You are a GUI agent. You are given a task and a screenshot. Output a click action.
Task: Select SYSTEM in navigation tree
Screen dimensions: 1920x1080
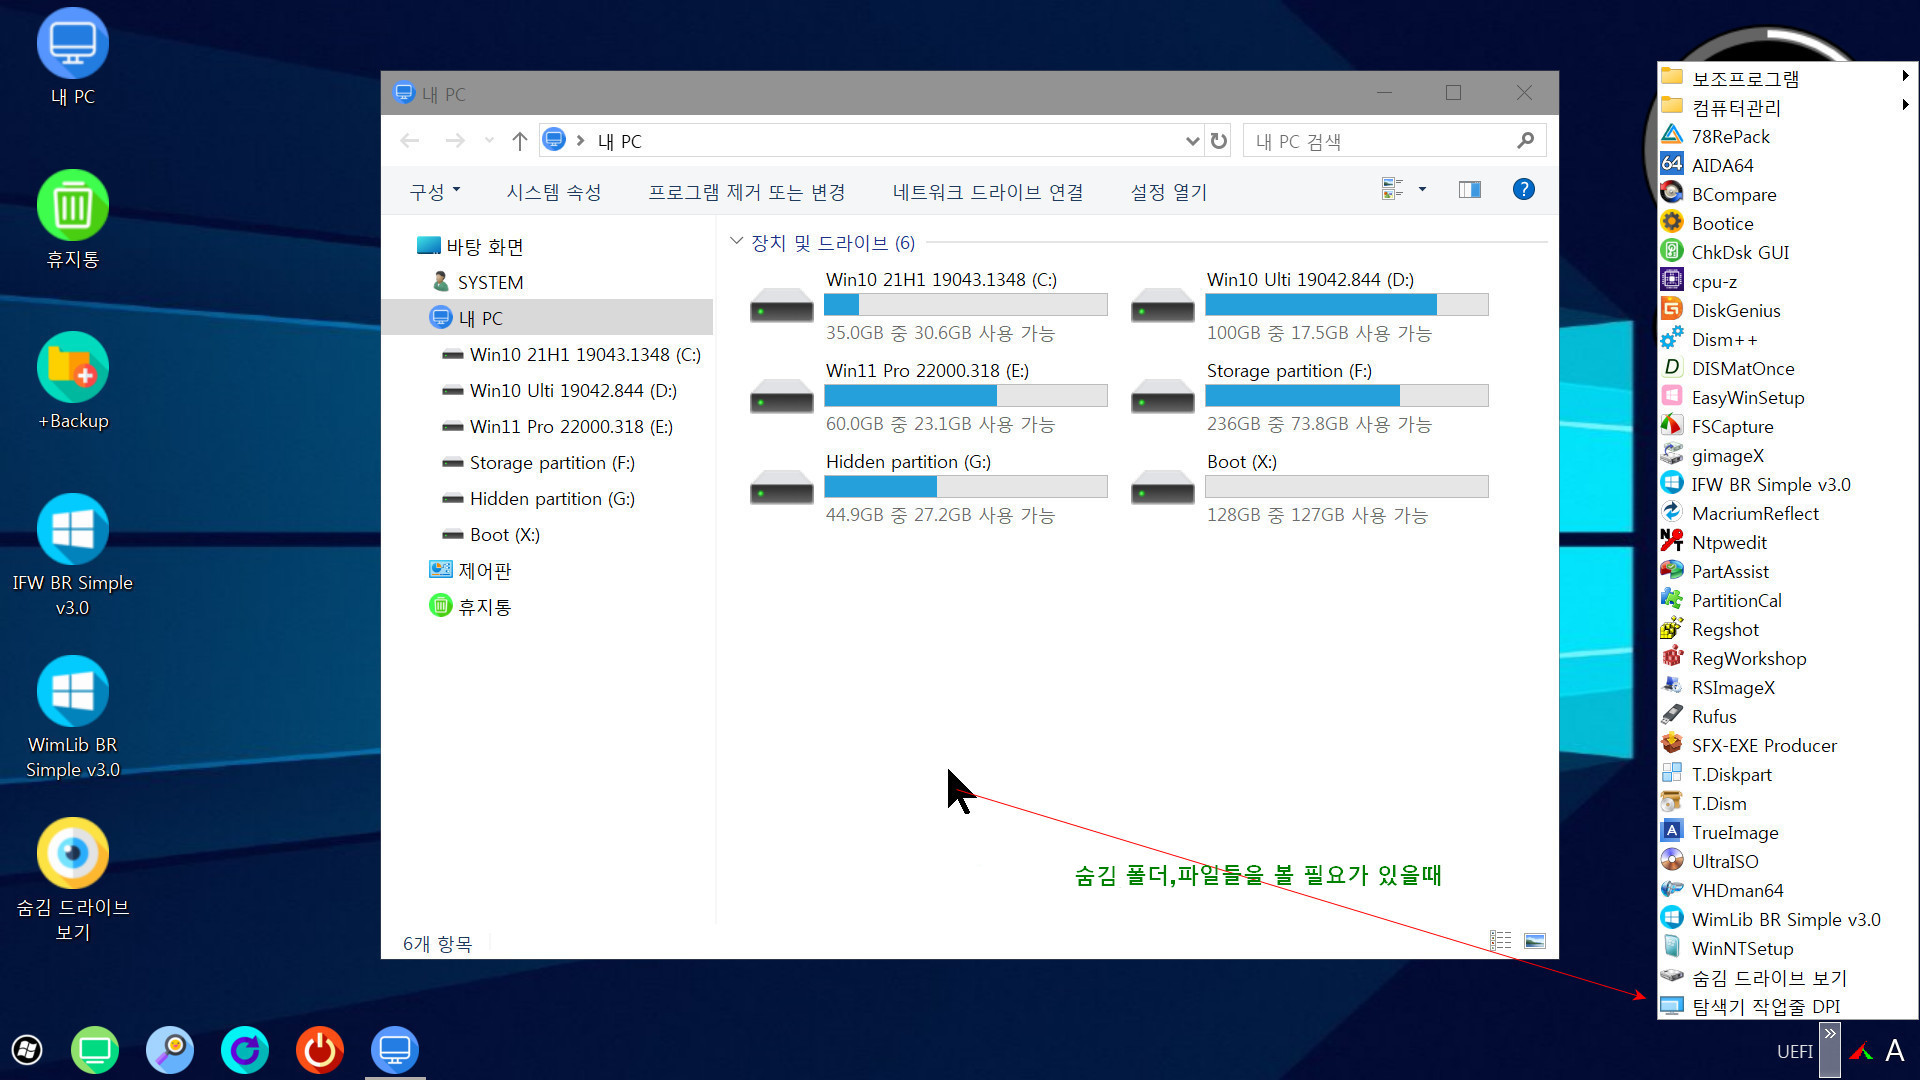[x=490, y=282]
